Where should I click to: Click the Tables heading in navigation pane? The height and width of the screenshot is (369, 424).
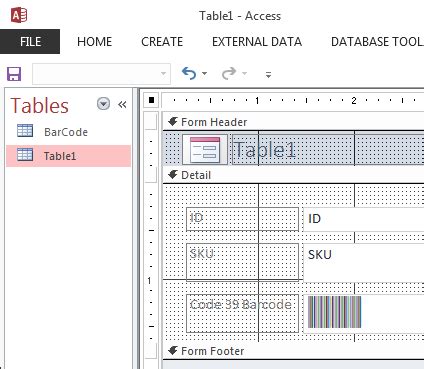[40, 106]
